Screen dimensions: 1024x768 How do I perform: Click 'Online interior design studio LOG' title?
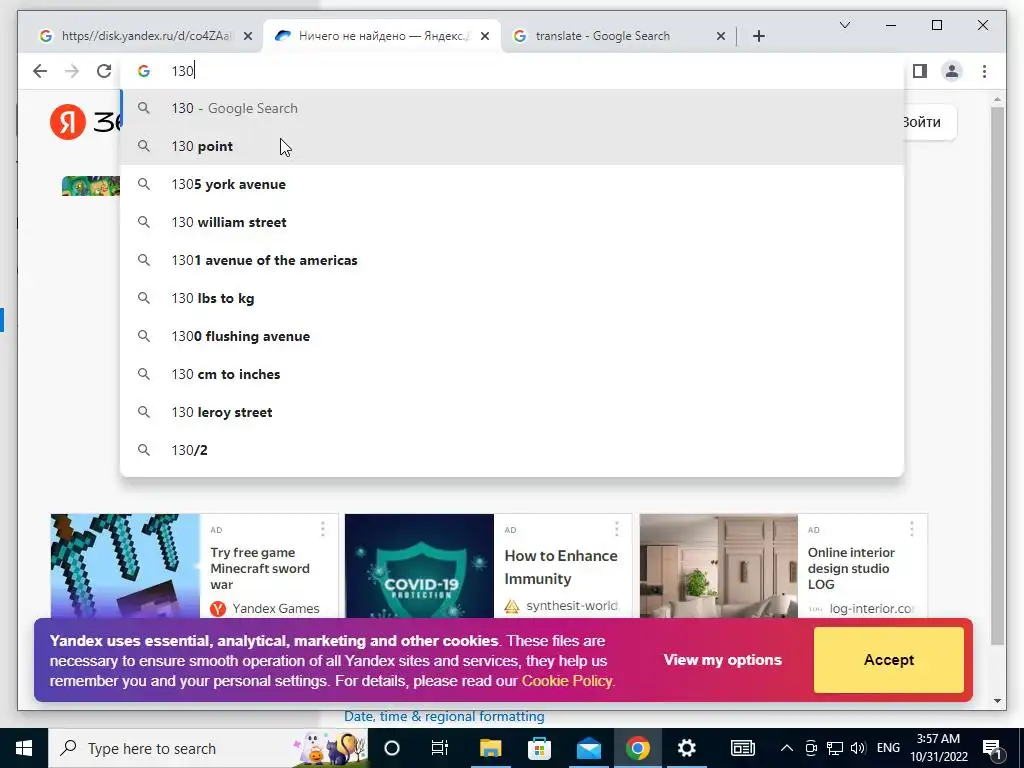(851, 568)
